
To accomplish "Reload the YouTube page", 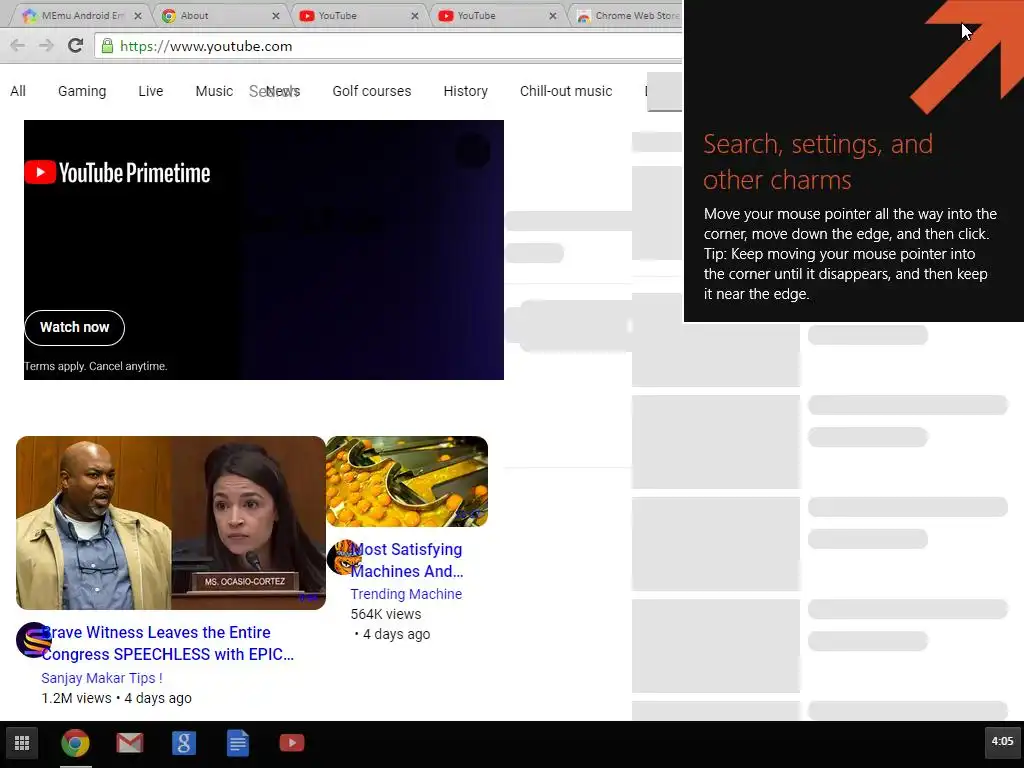I will 75,46.
